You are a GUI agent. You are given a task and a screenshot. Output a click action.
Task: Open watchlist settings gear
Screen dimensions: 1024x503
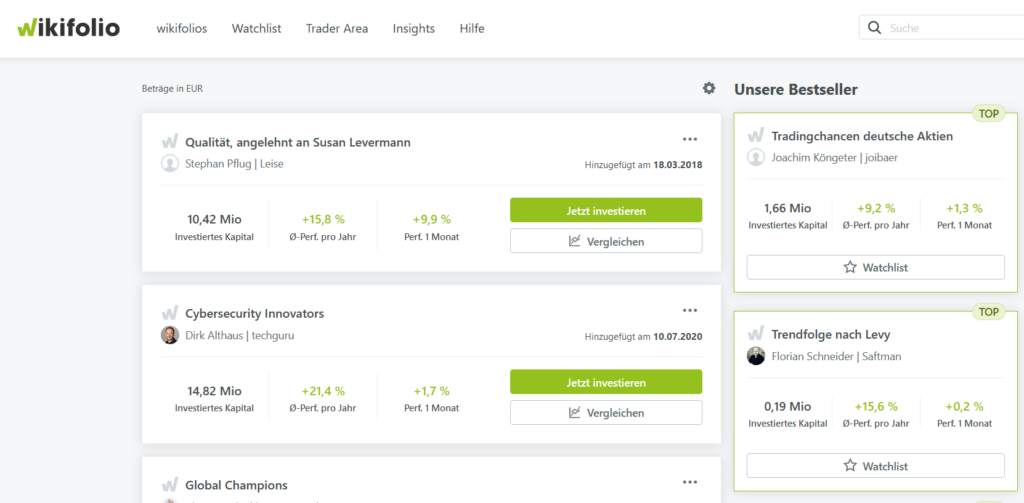pos(709,88)
